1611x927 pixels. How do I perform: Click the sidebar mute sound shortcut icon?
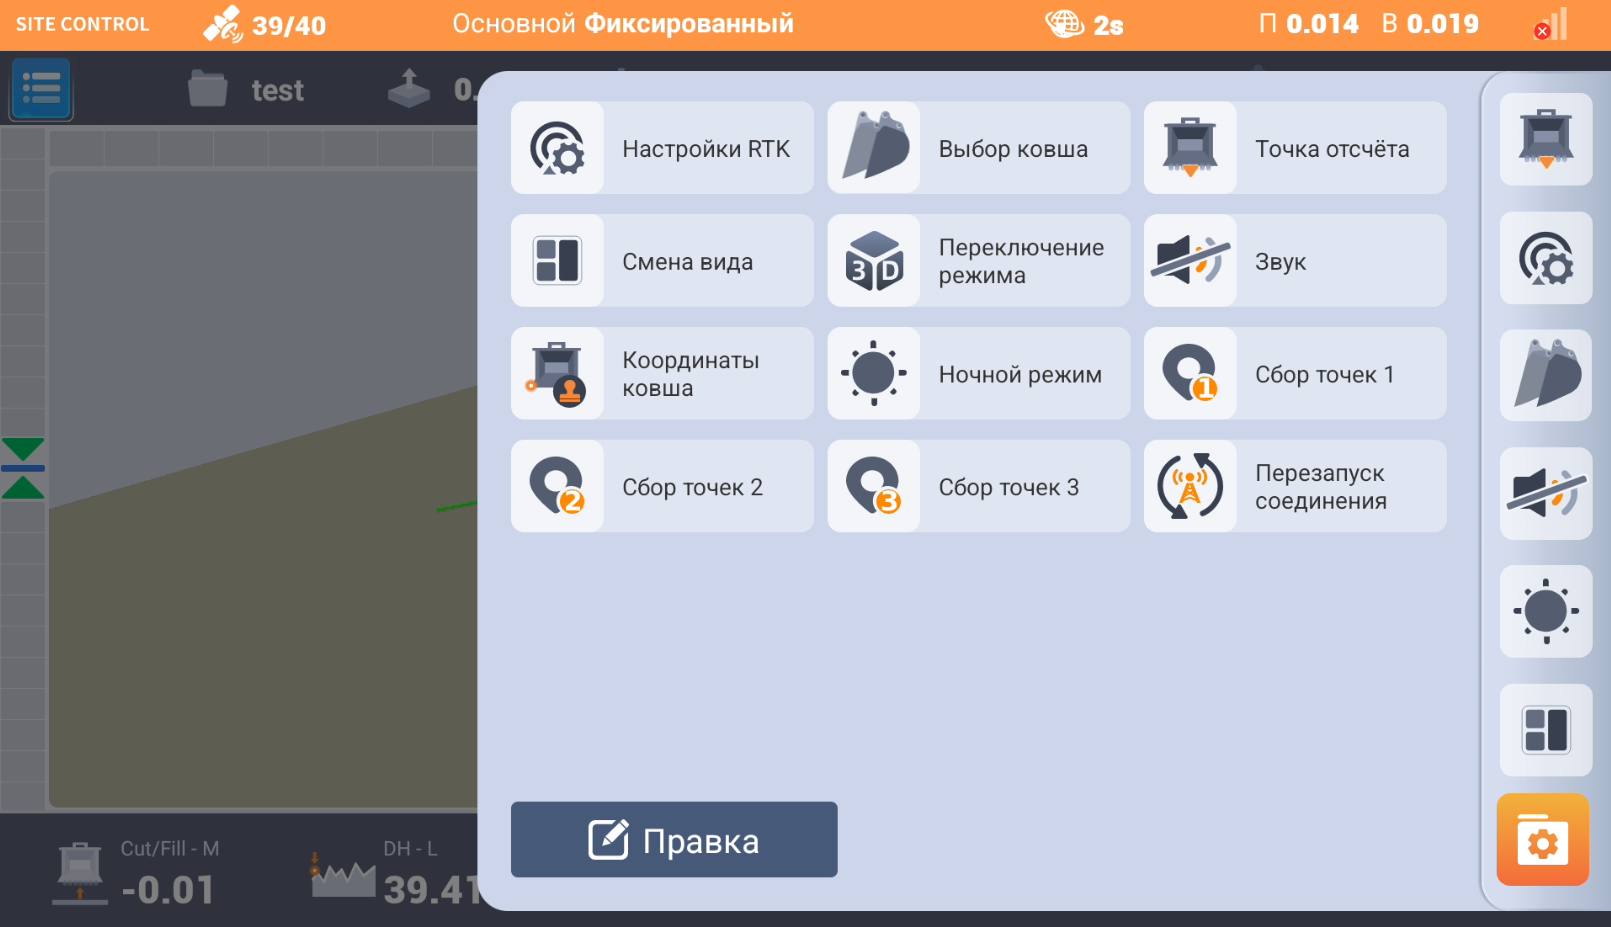[1545, 493]
